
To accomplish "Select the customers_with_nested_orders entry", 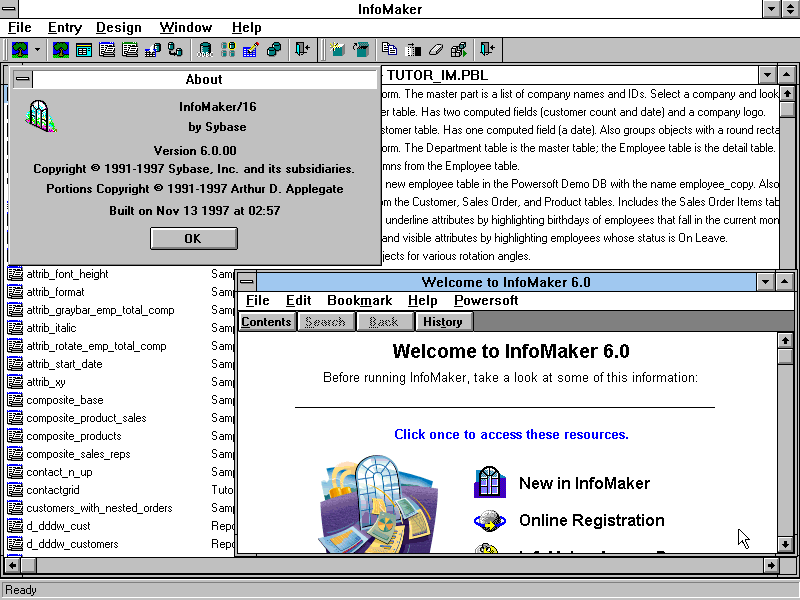I will pos(99,508).
